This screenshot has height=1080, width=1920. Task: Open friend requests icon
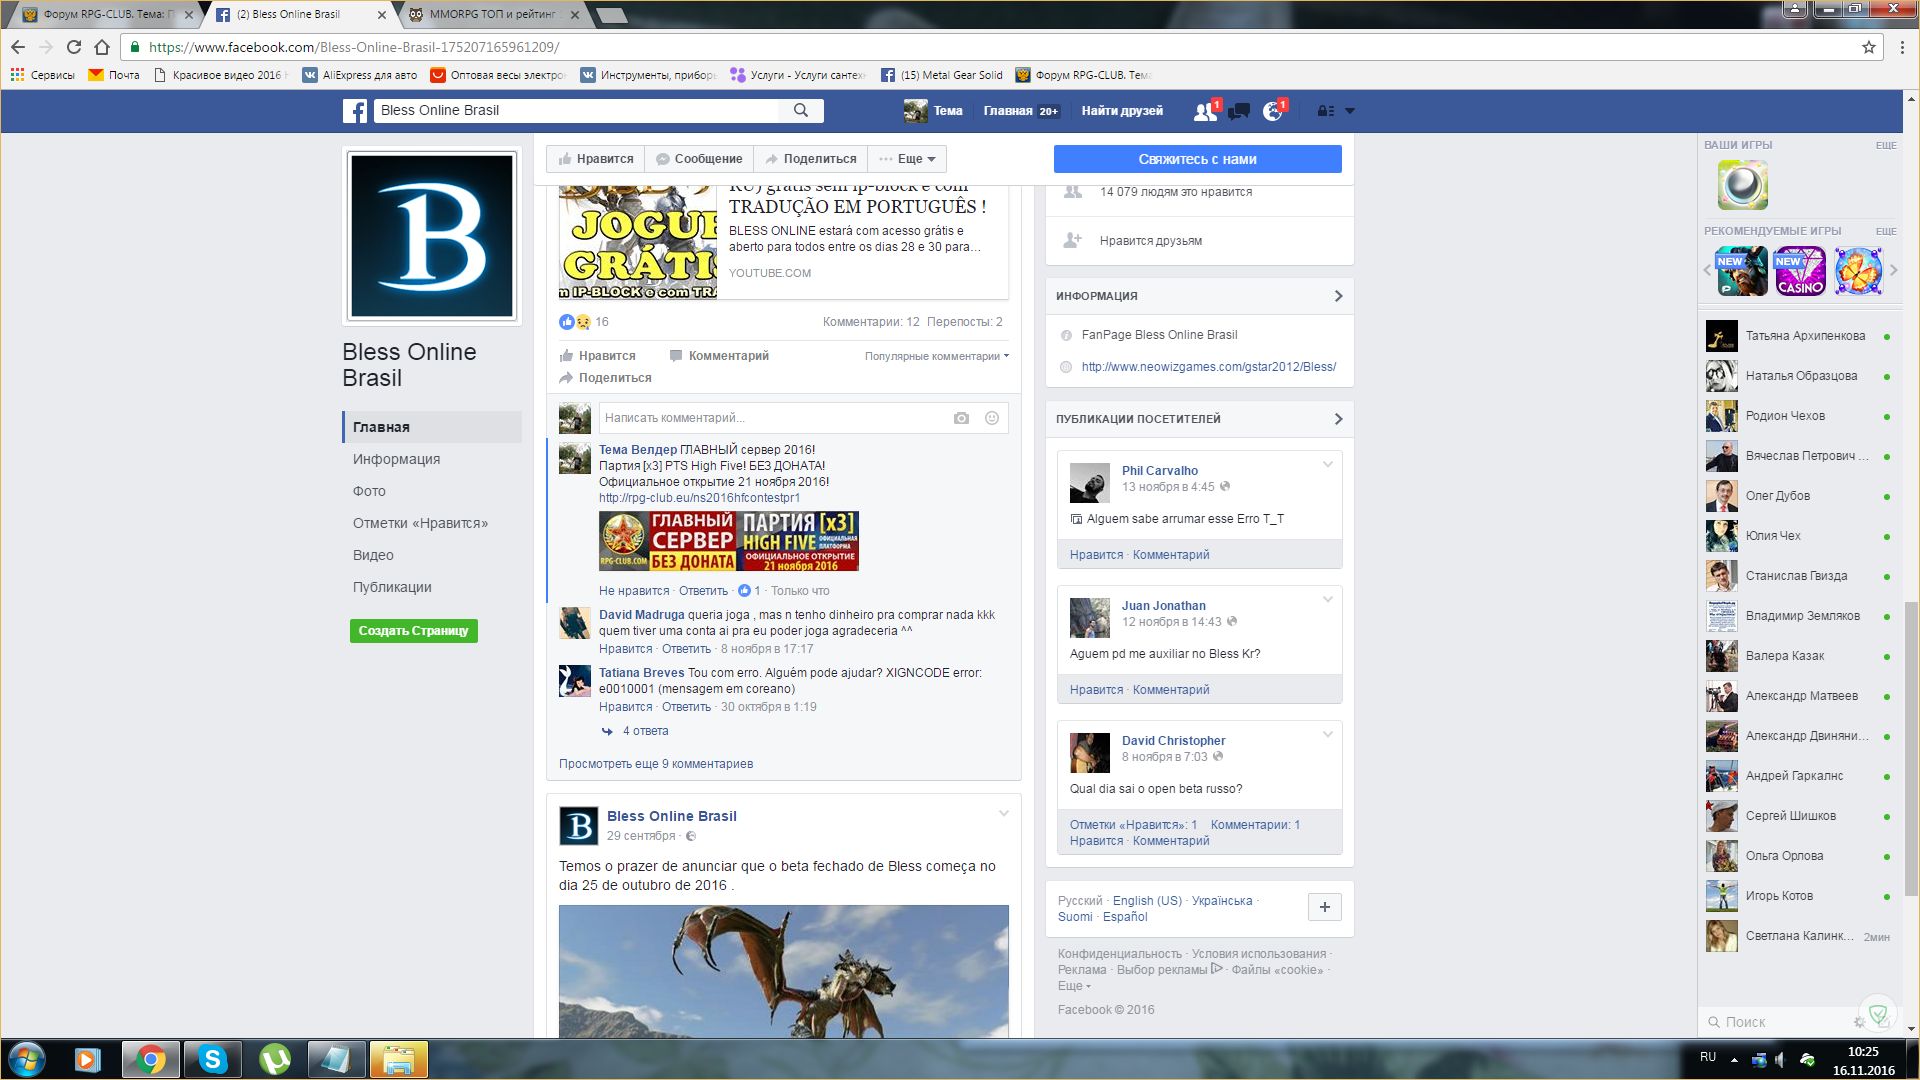[1206, 111]
